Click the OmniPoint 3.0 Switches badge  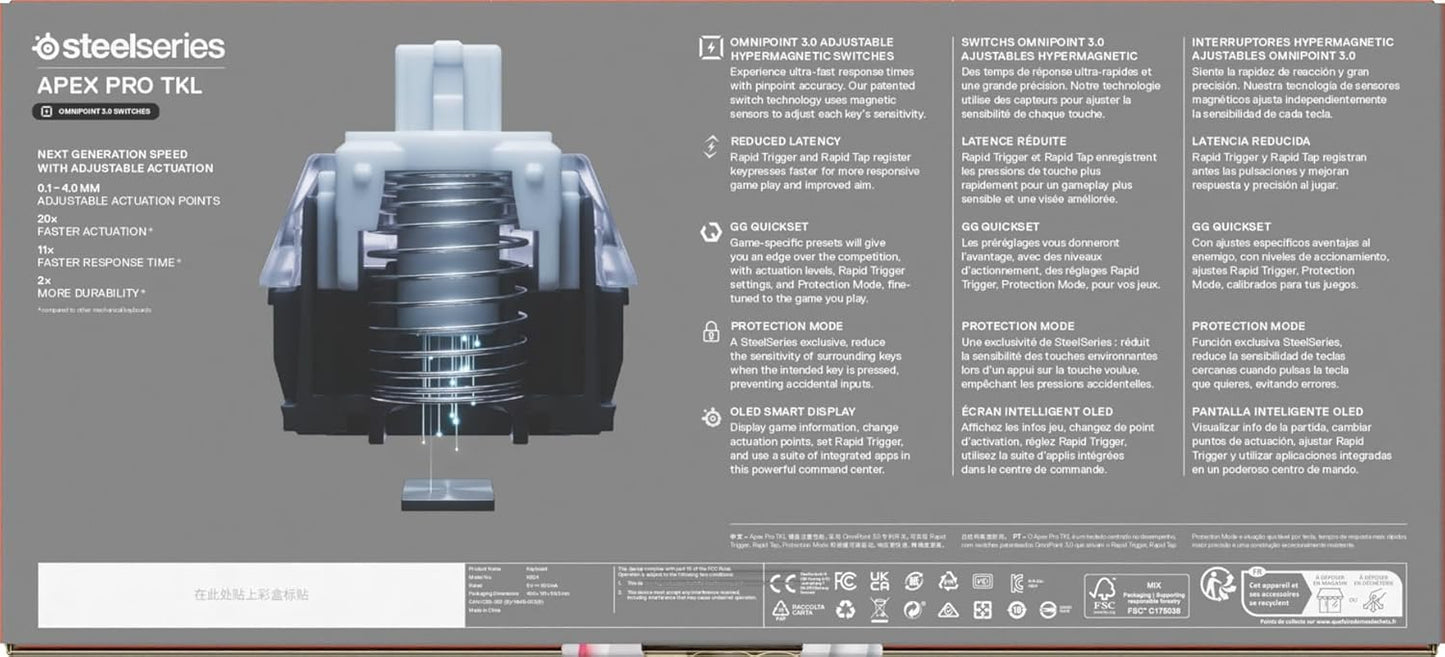[x=98, y=111]
